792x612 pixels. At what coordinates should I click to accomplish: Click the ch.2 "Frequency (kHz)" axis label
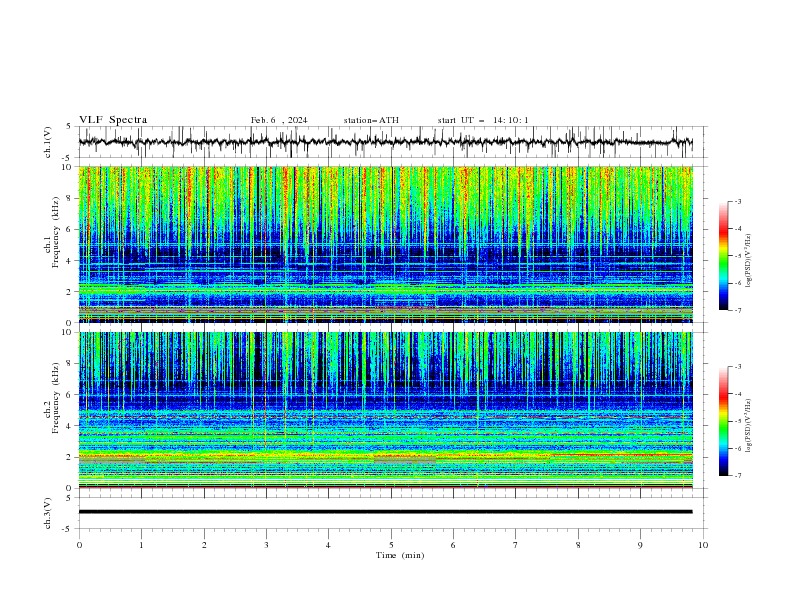[x=55, y=398]
